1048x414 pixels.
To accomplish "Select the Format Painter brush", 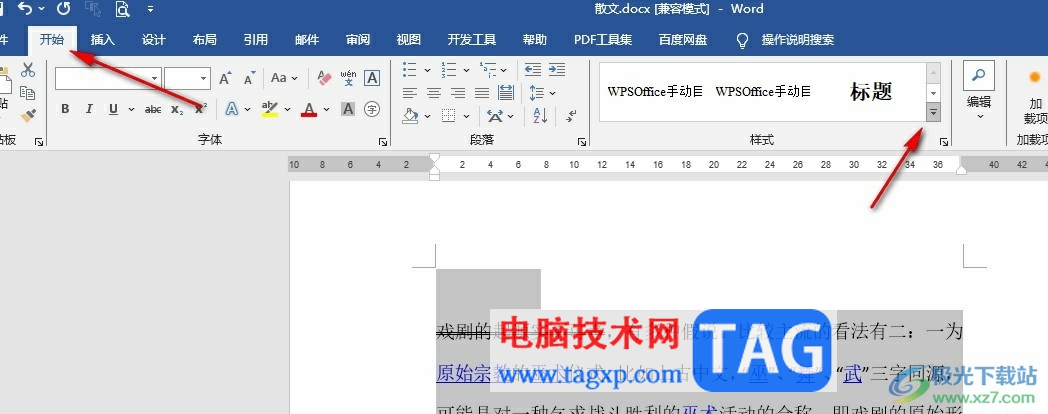I will [x=28, y=116].
